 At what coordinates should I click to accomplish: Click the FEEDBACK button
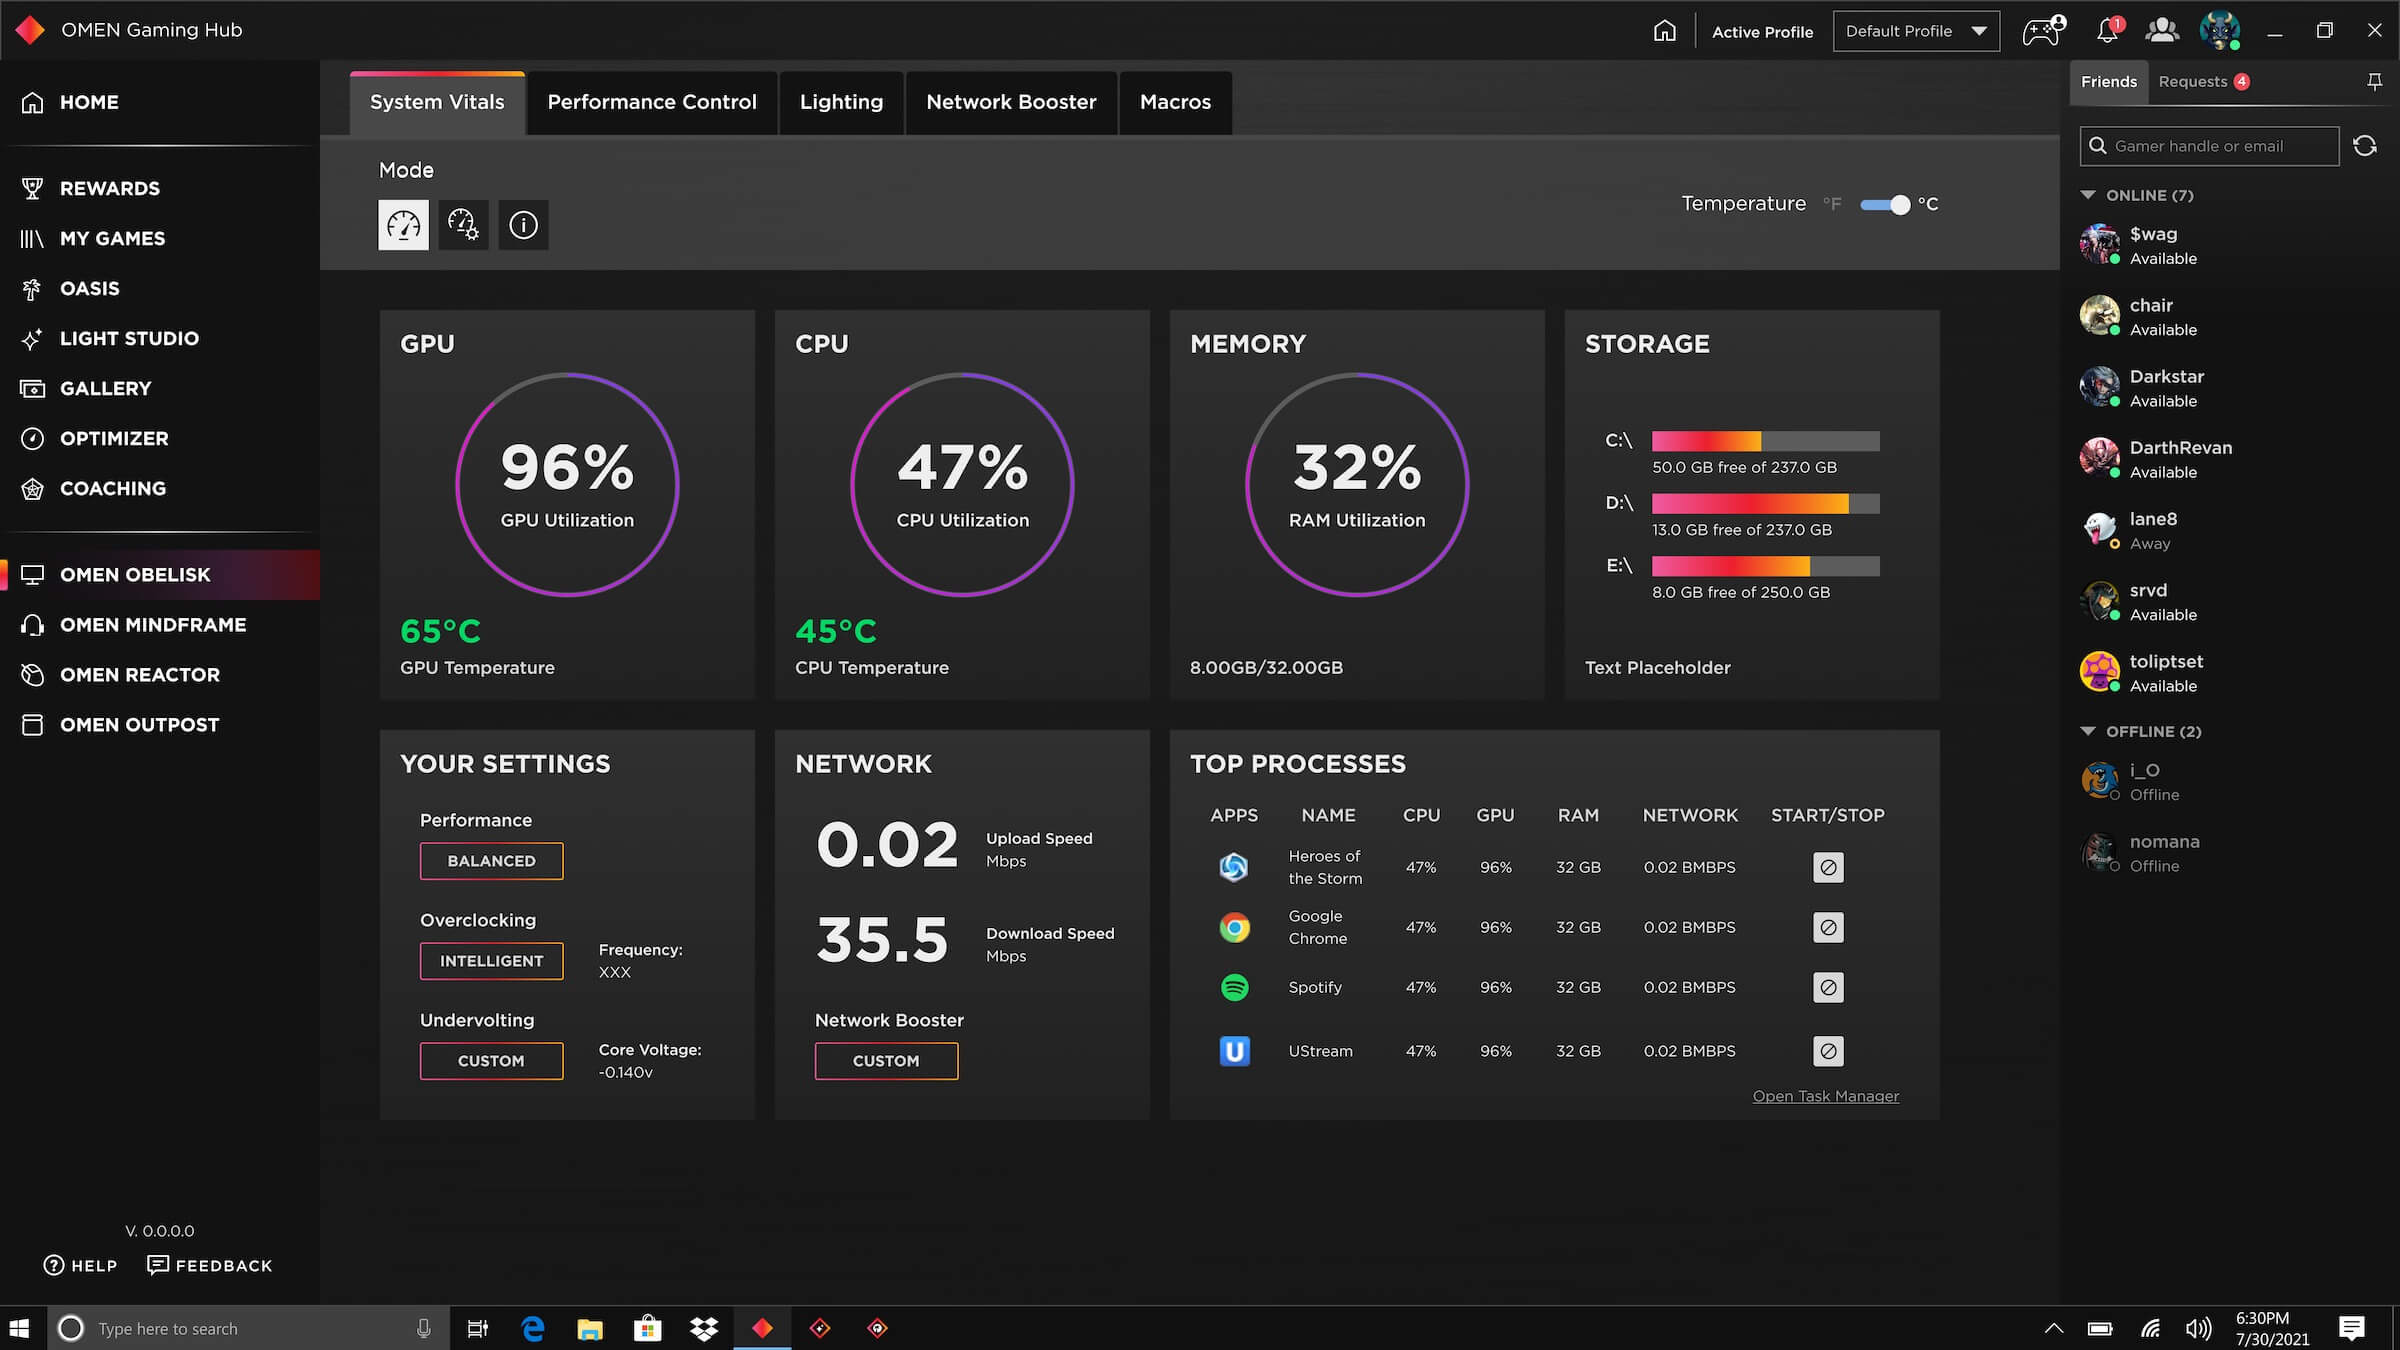coord(211,1264)
